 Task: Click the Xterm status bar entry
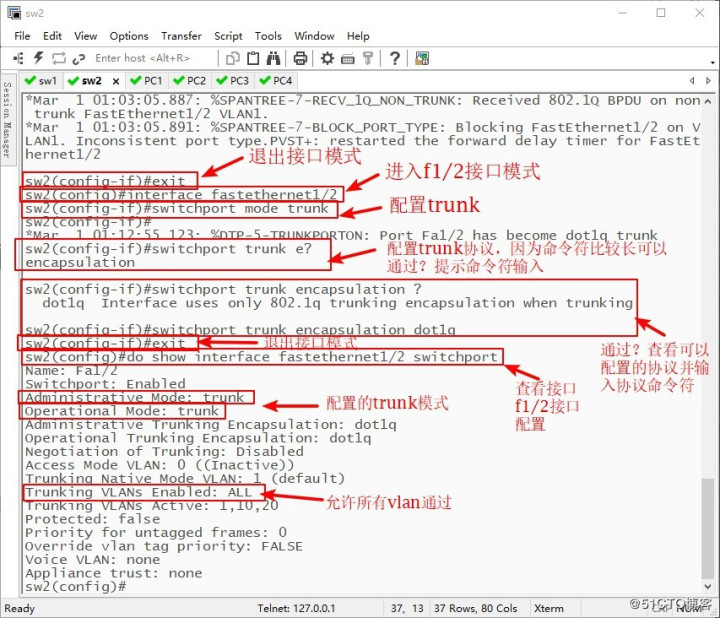point(549,608)
